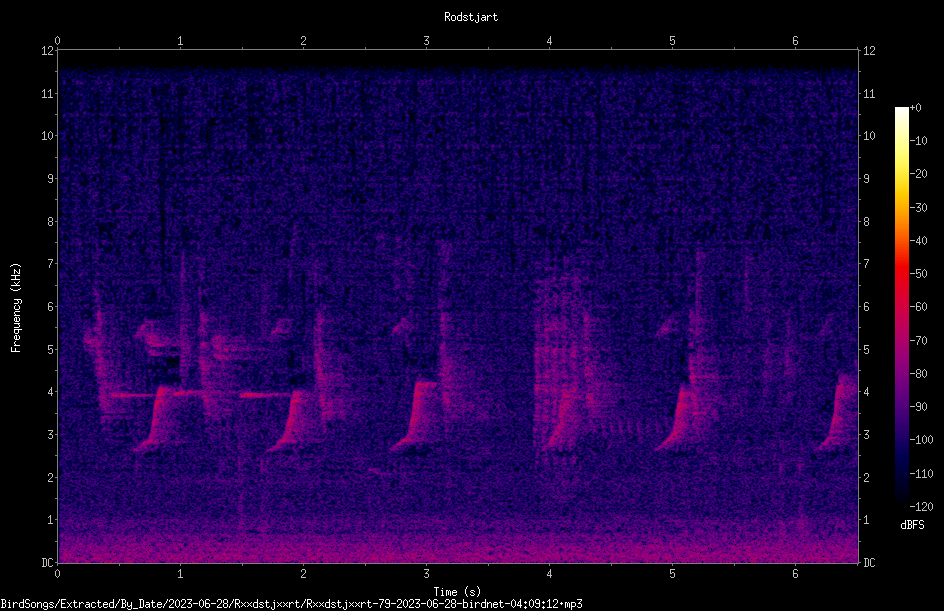
Task: Click the dBFS unit label
Action: [x=912, y=526]
